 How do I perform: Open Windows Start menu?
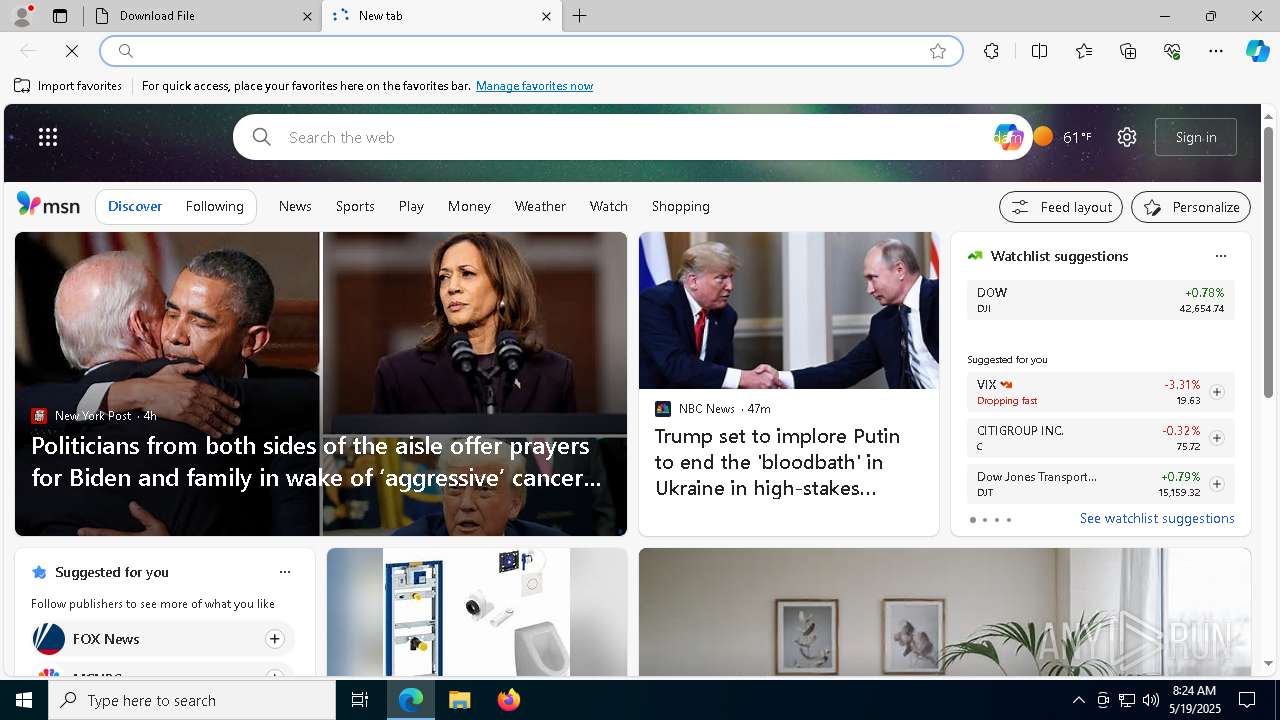(24, 700)
